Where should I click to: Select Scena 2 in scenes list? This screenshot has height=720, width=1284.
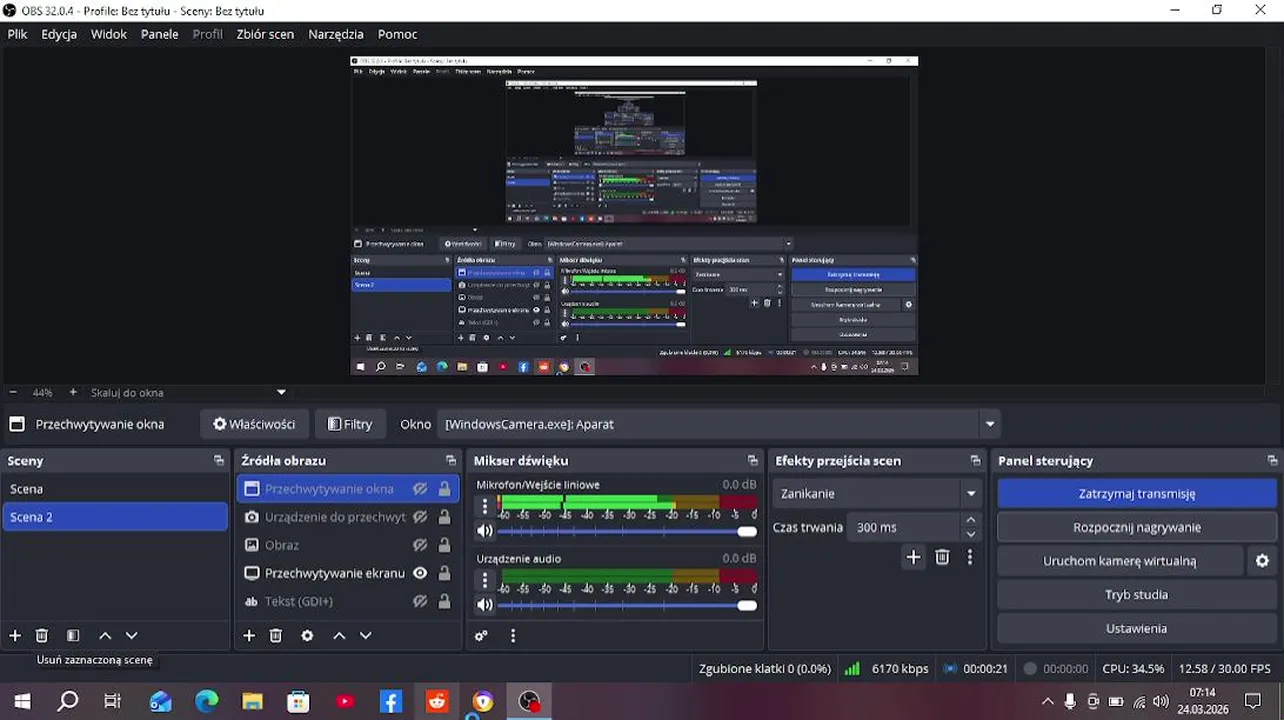[x=115, y=517]
